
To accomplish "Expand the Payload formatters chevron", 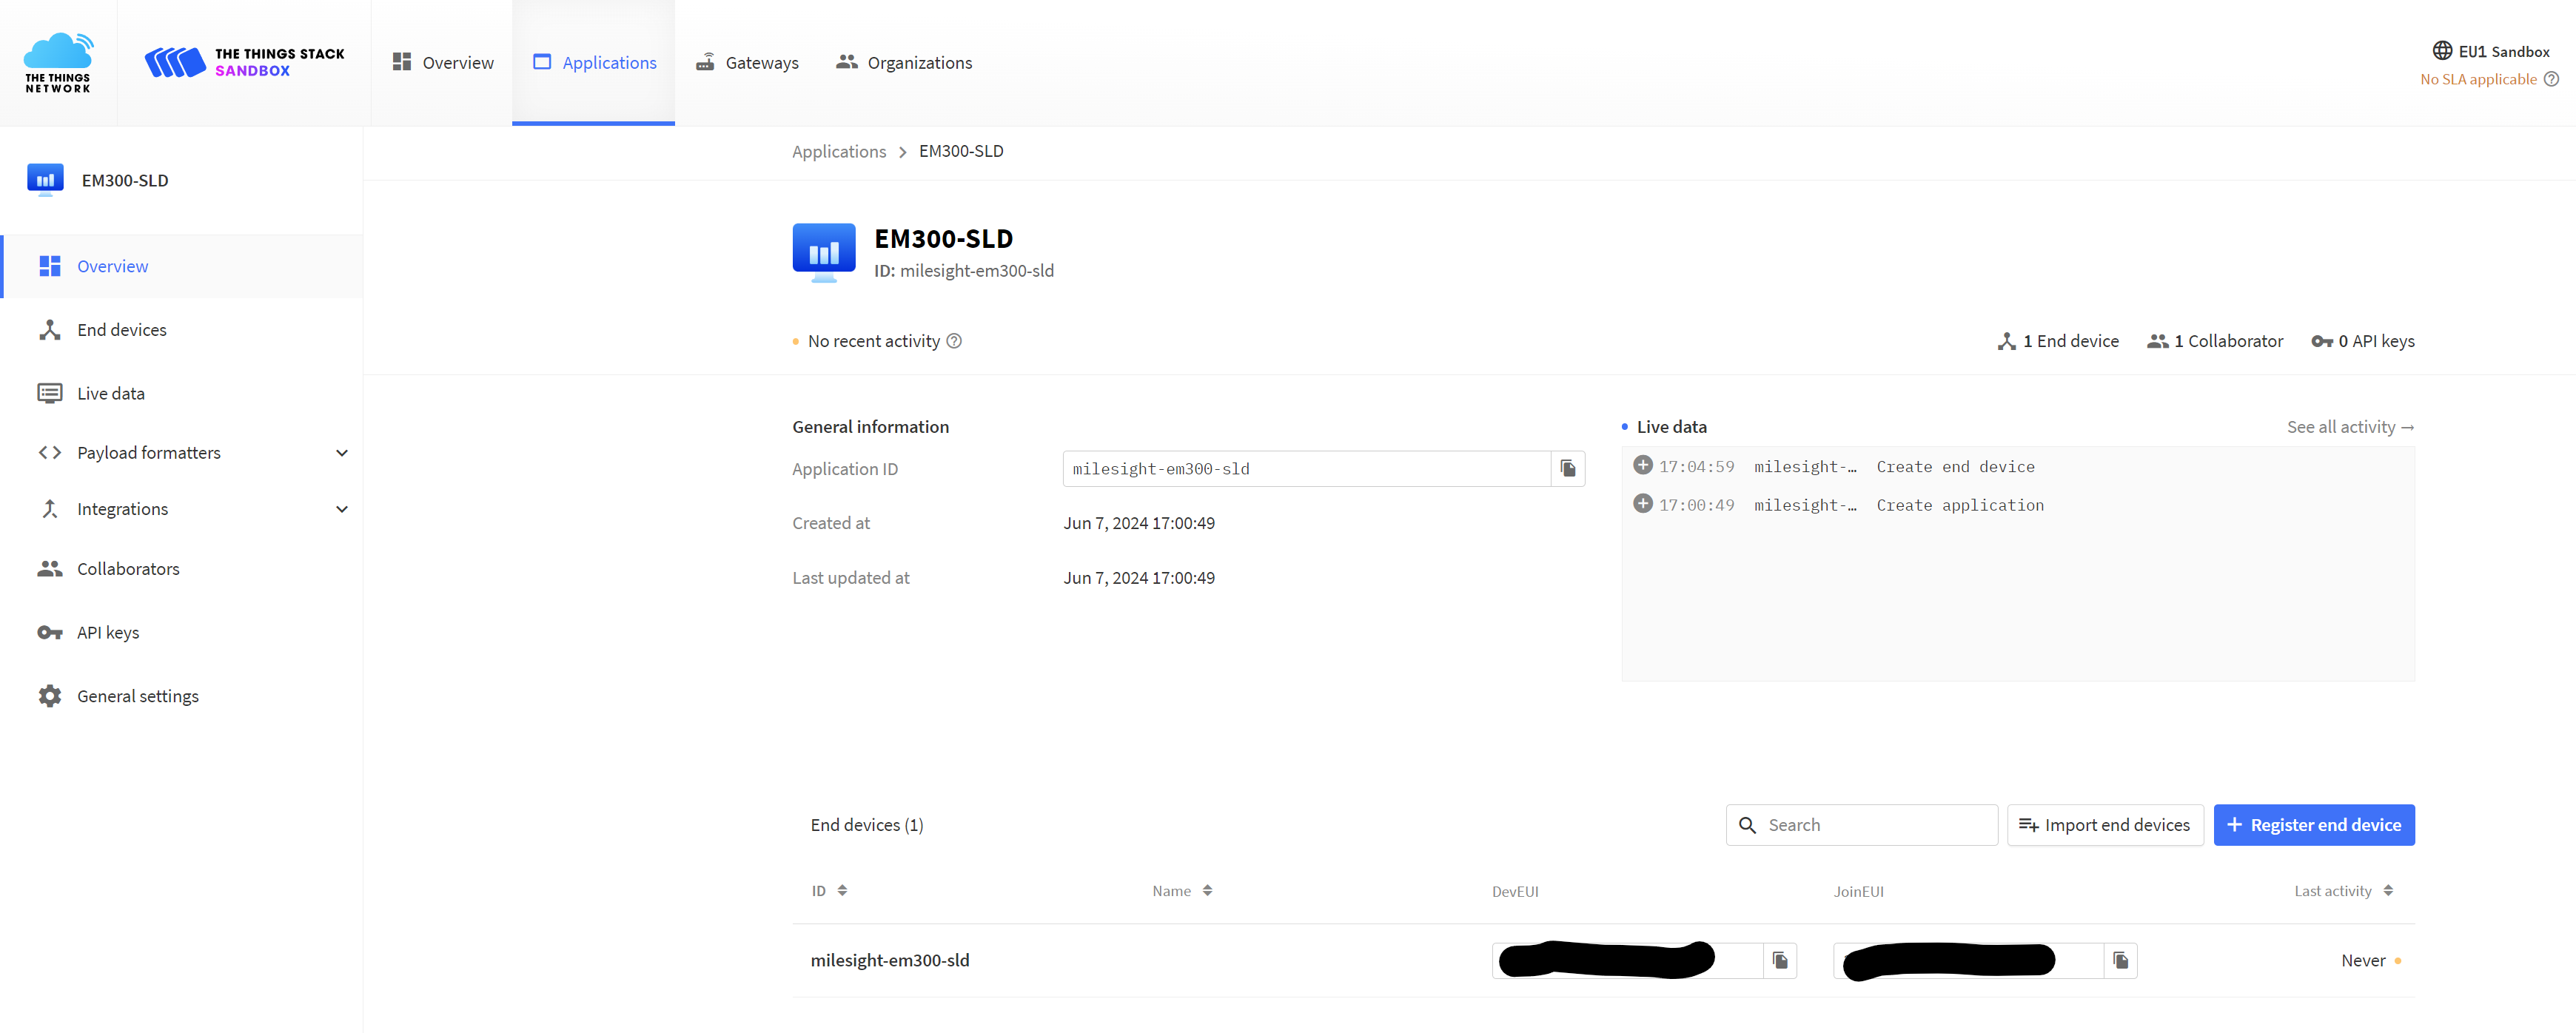I will [x=342, y=453].
